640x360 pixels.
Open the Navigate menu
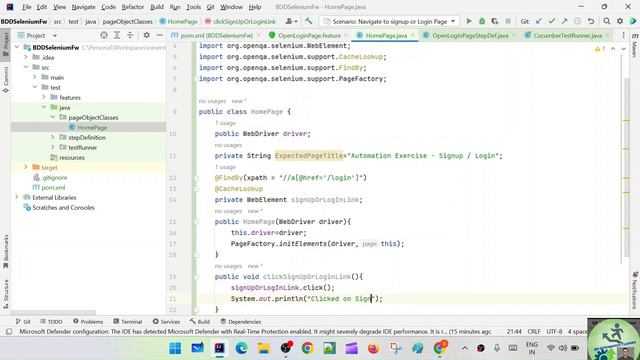[x=83, y=7]
